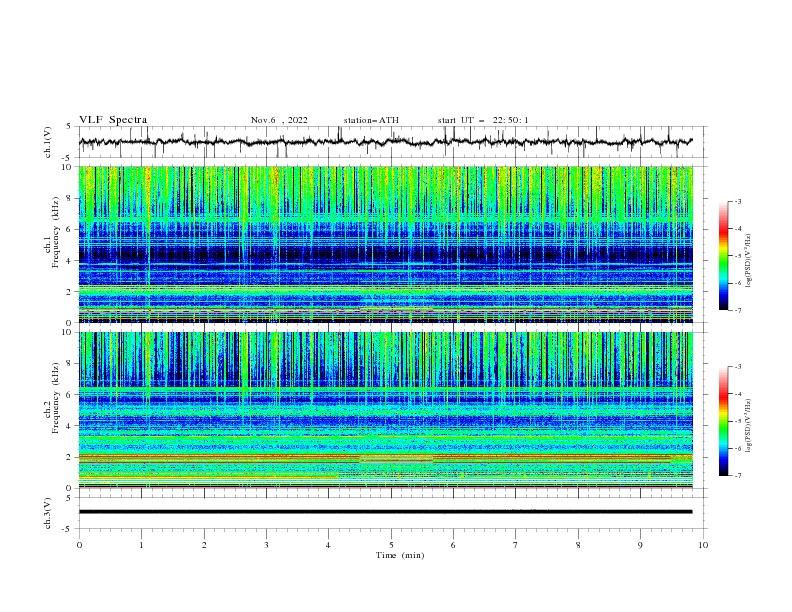Screen dimensions: 792x612
Task: Click the "1" tick on the time axis
Action: pyautogui.click(x=141, y=545)
